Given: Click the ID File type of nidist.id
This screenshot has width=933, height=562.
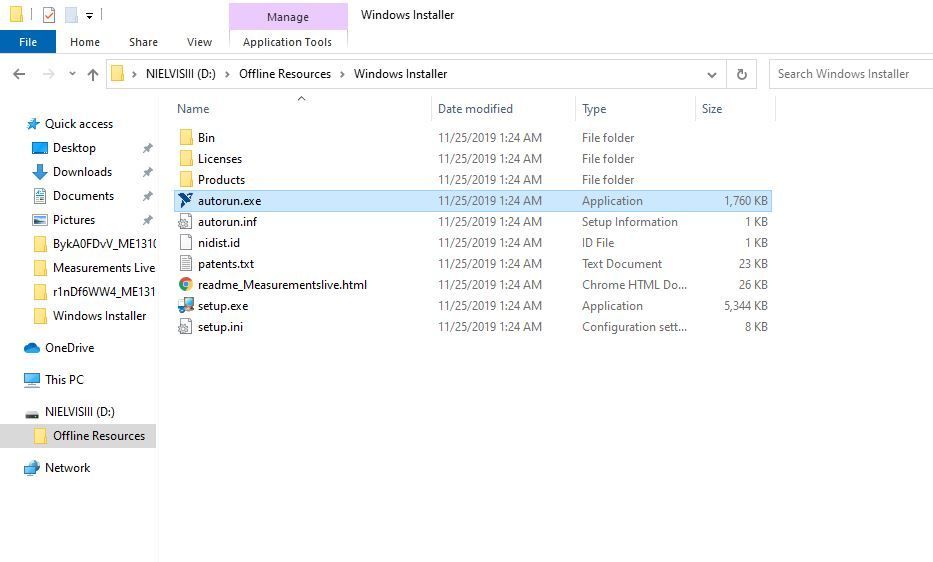Looking at the screenshot, I should pos(598,242).
